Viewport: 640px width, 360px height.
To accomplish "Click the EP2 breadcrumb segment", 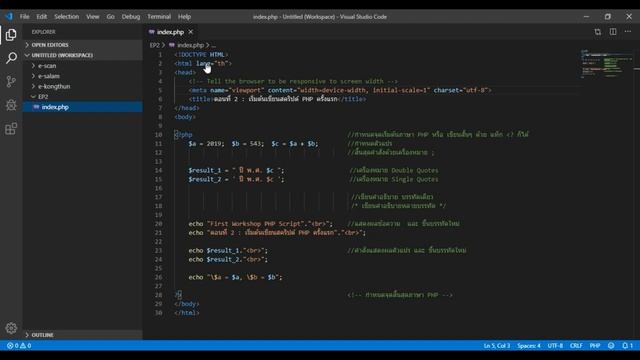I will coord(154,45).
